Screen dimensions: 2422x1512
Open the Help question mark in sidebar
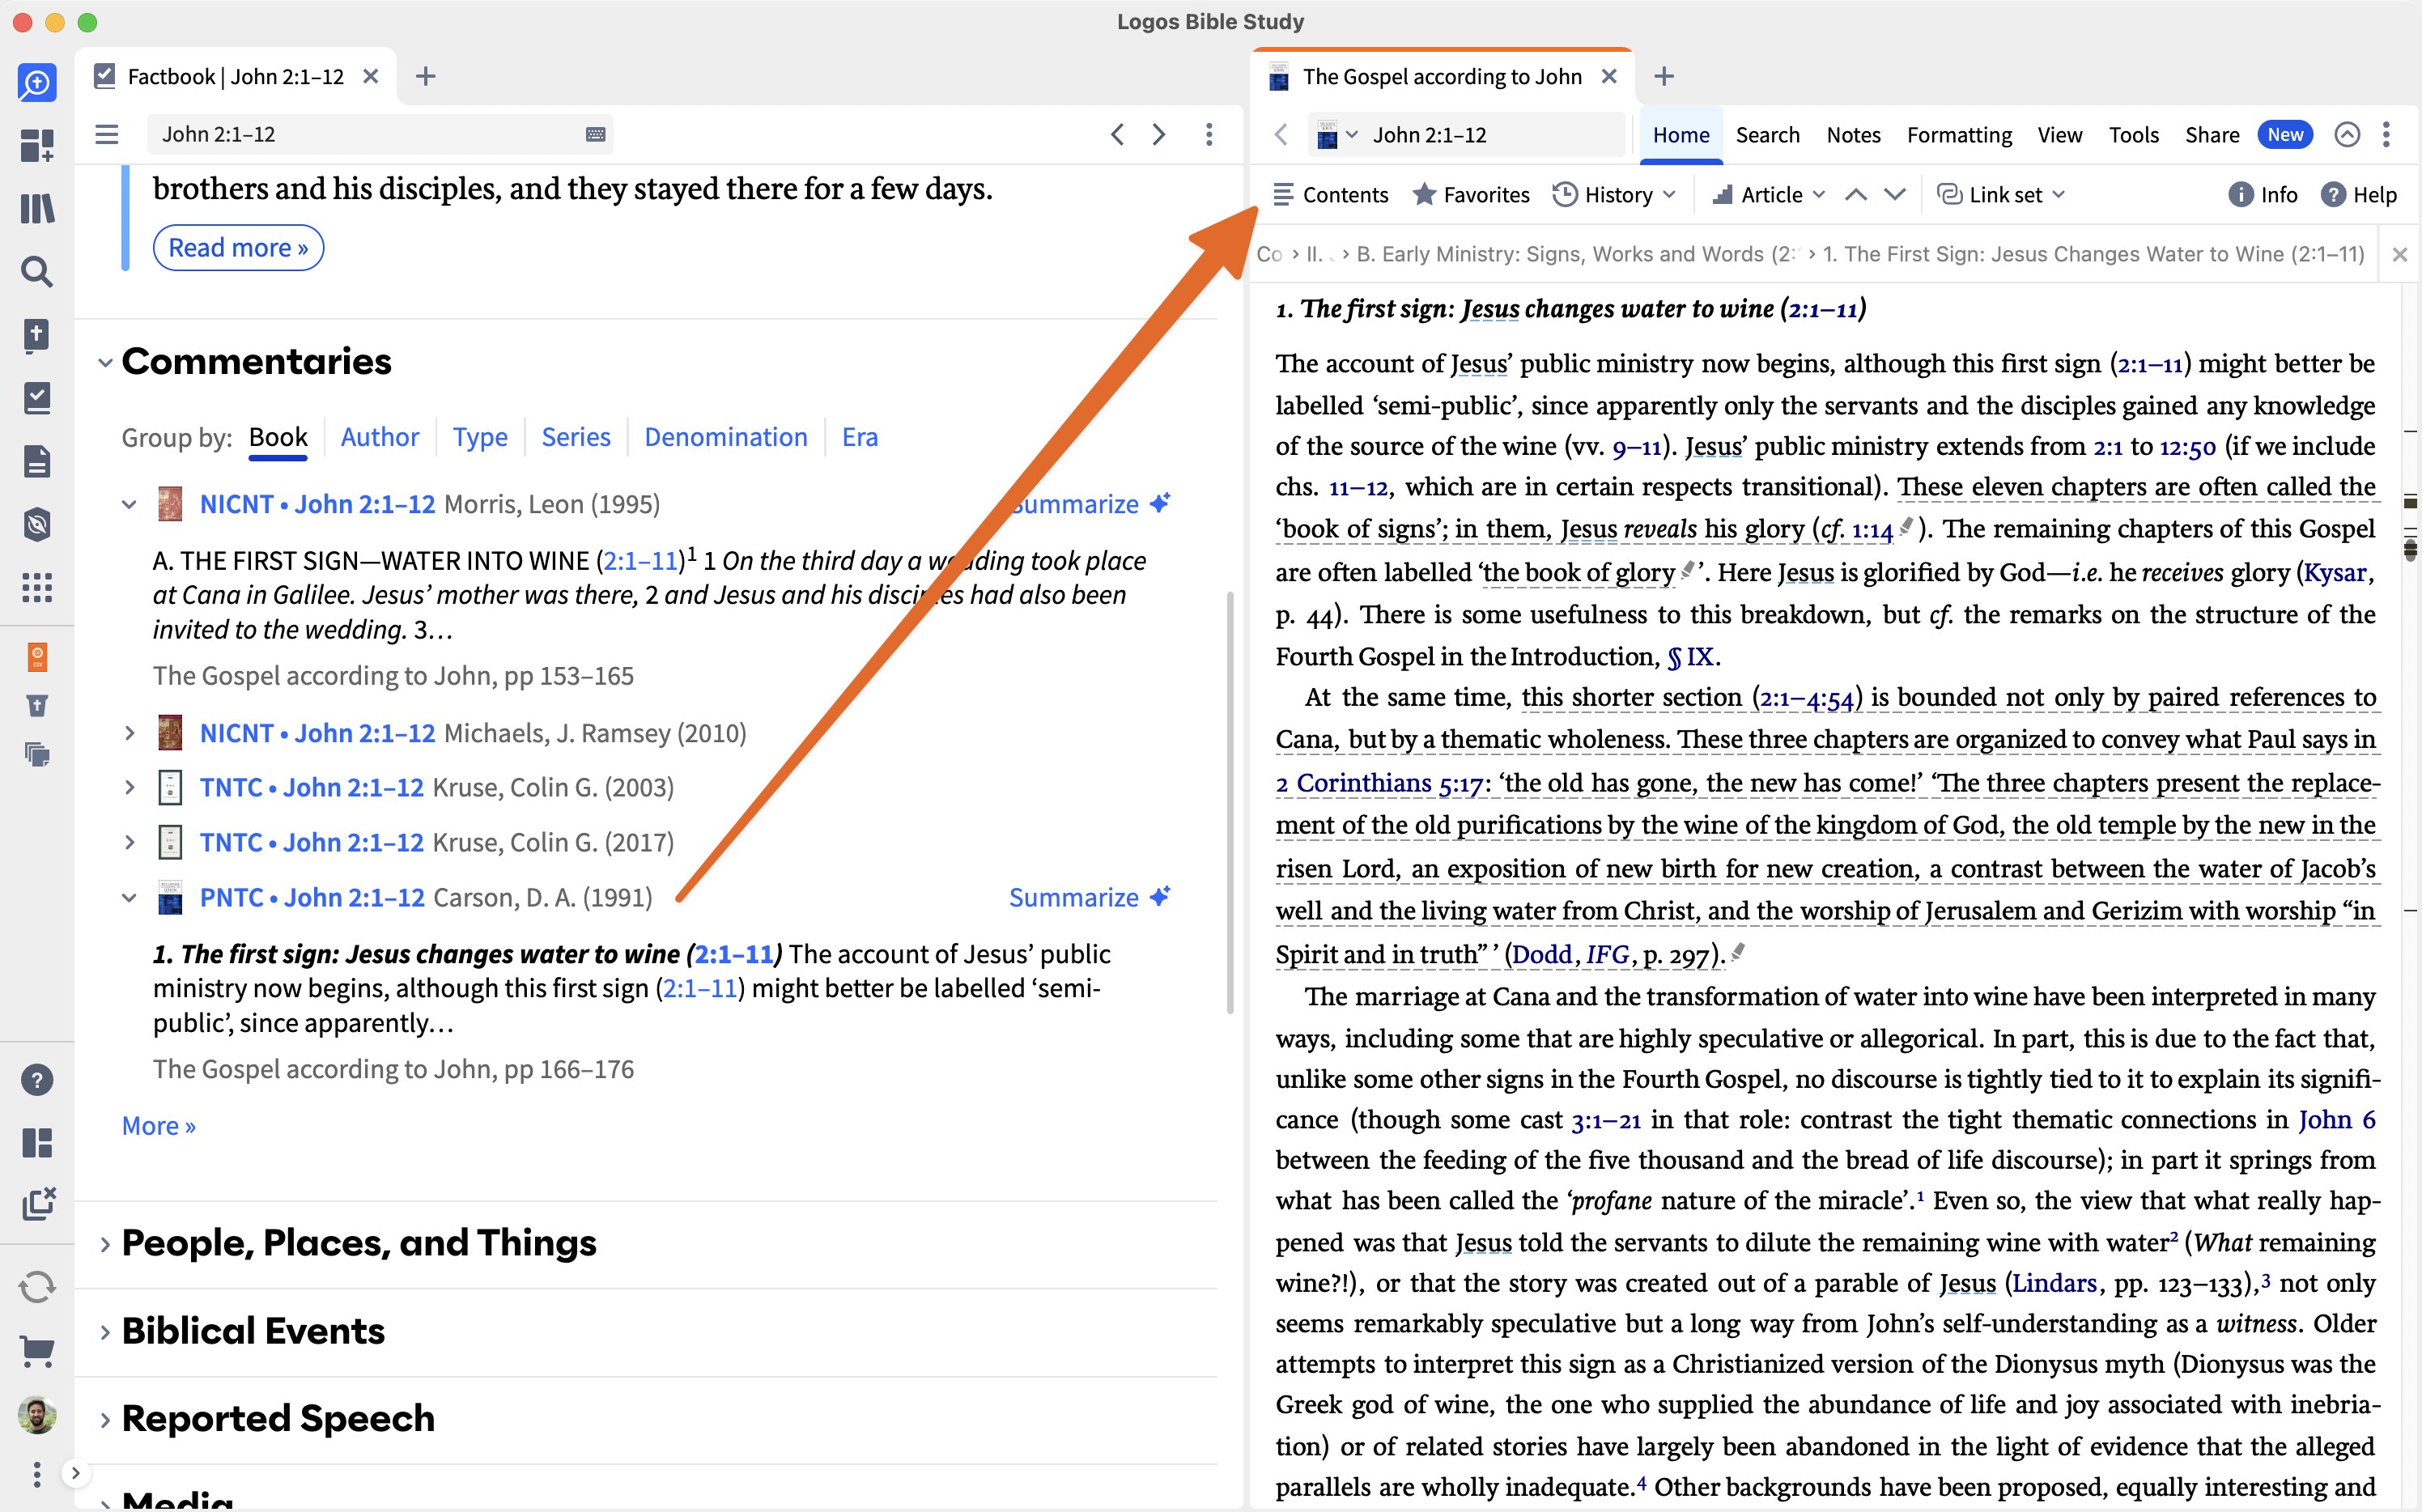point(37,1080)
